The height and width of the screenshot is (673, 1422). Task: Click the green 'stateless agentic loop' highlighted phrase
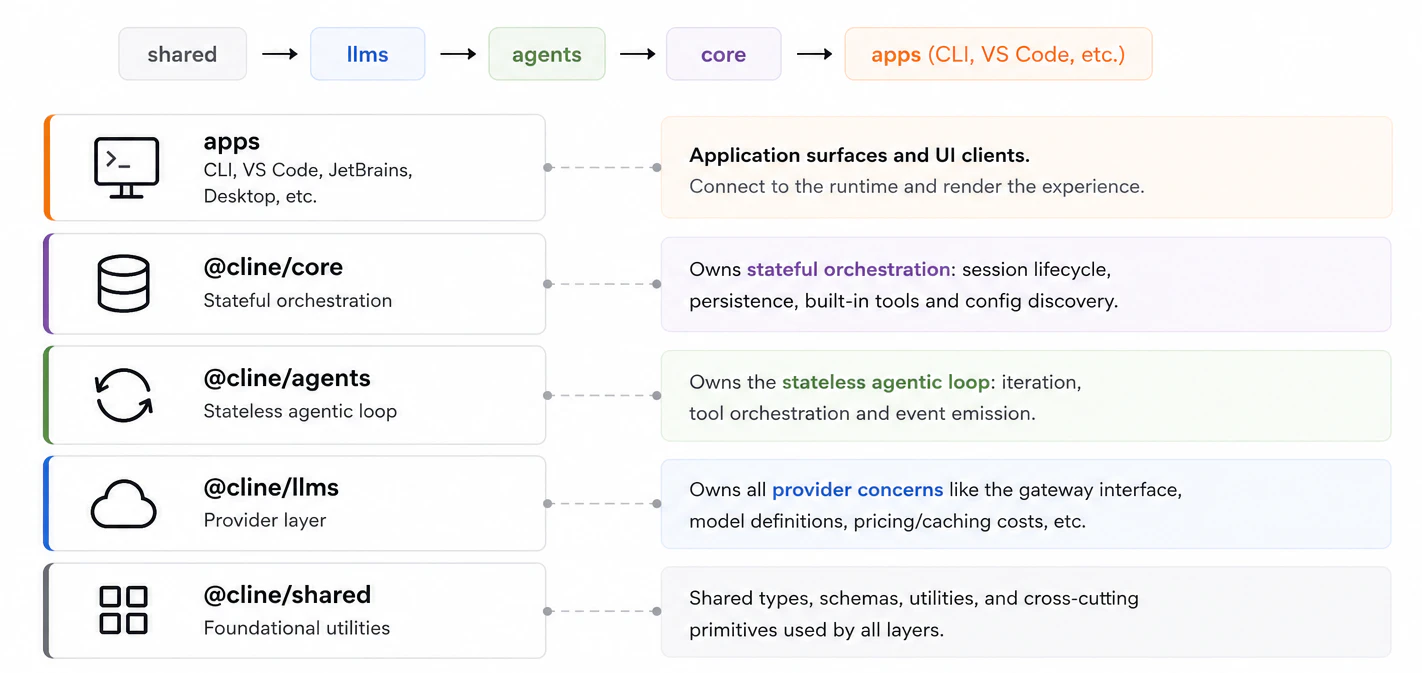885,382
